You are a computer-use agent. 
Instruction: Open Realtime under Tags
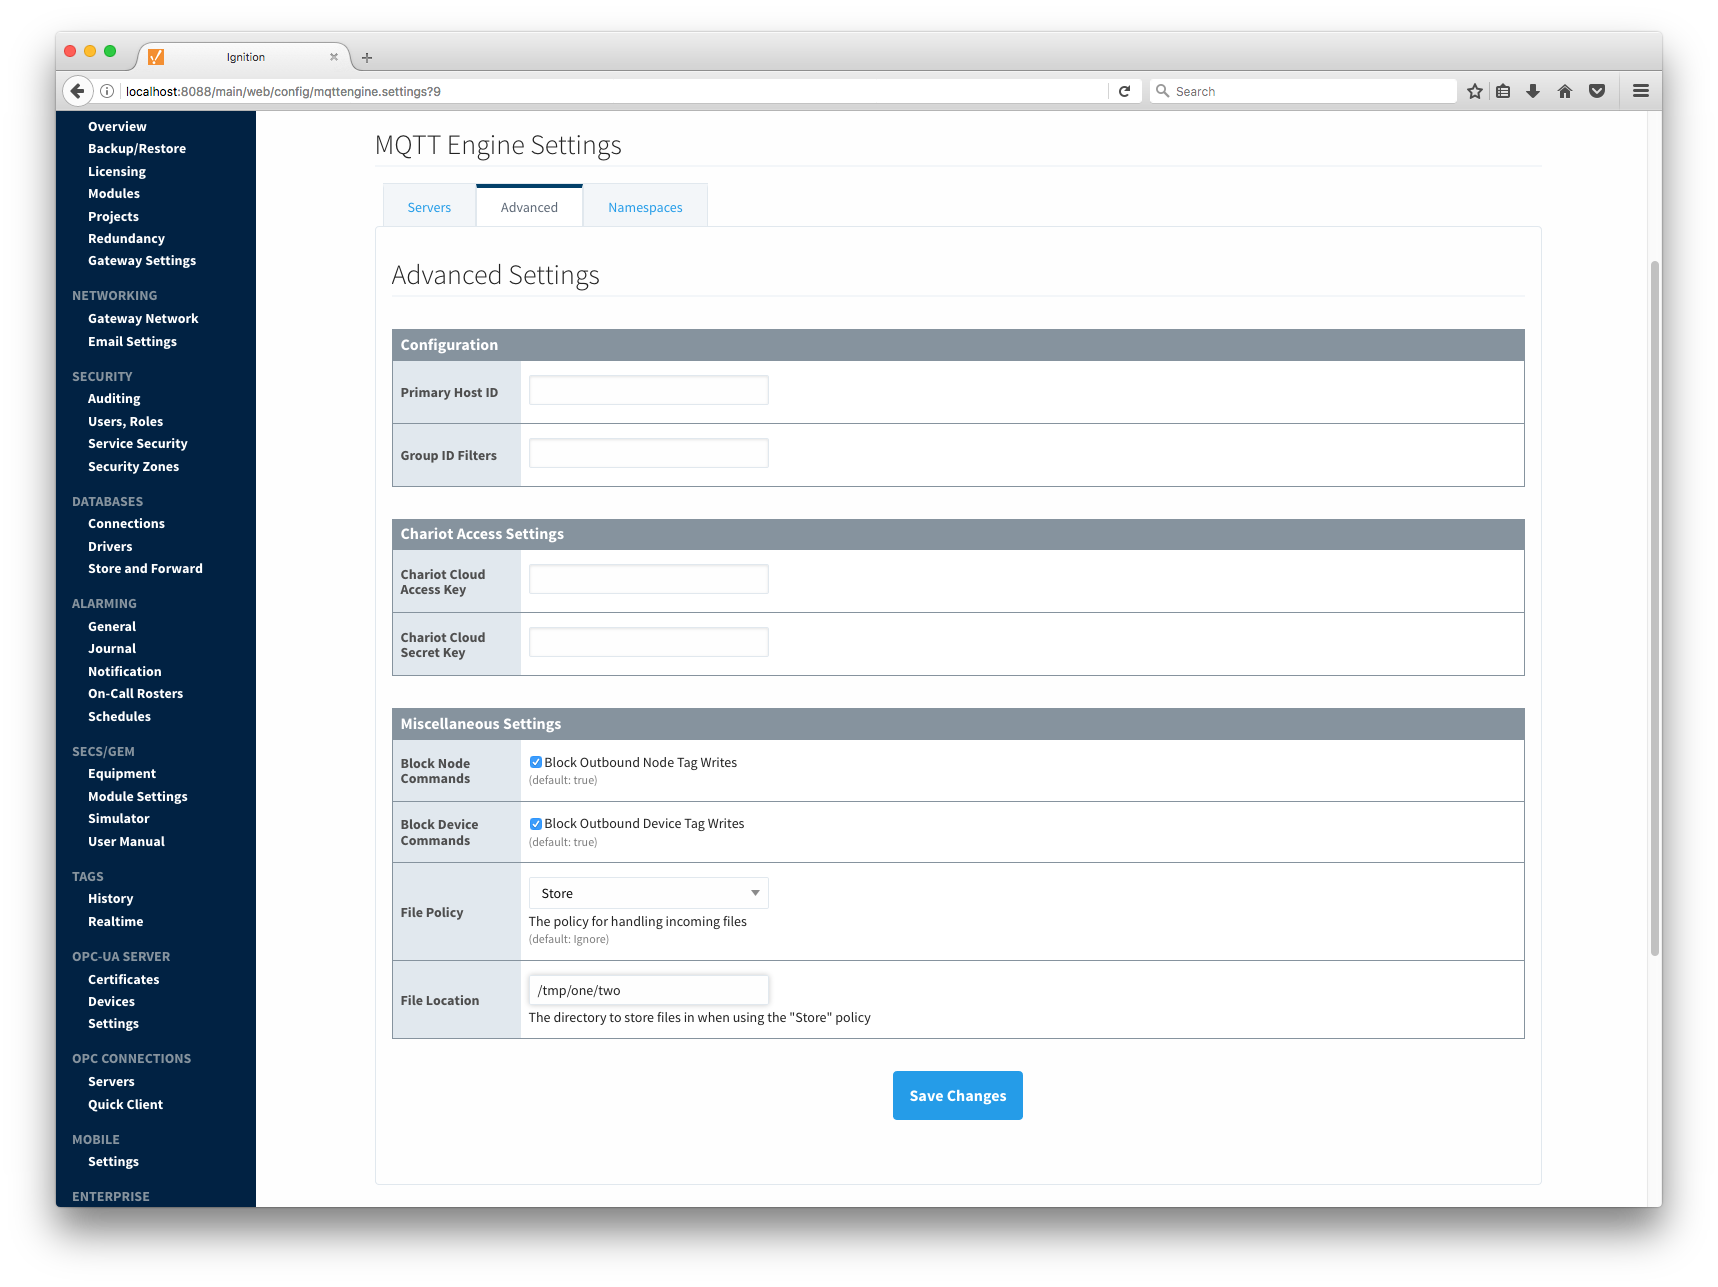(115, 922)
